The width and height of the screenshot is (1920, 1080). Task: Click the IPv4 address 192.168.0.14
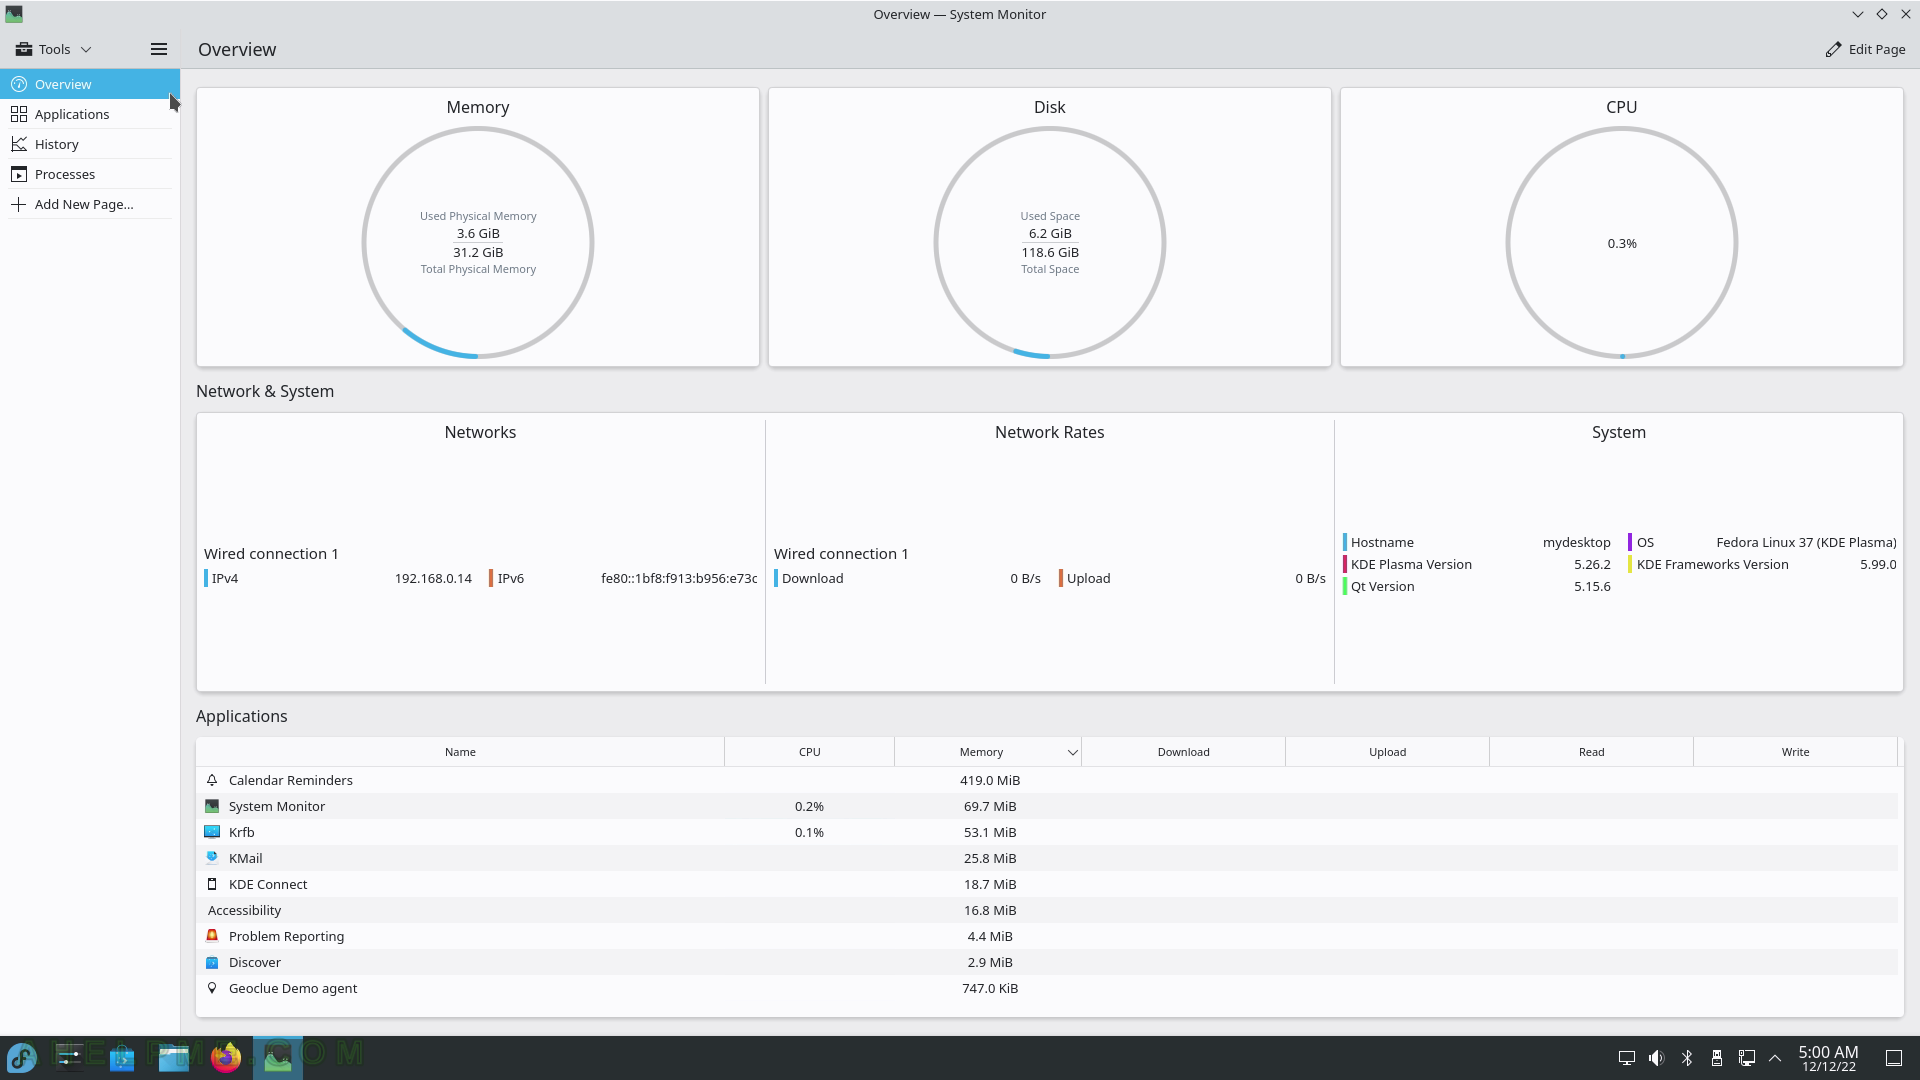click(433, 578)
